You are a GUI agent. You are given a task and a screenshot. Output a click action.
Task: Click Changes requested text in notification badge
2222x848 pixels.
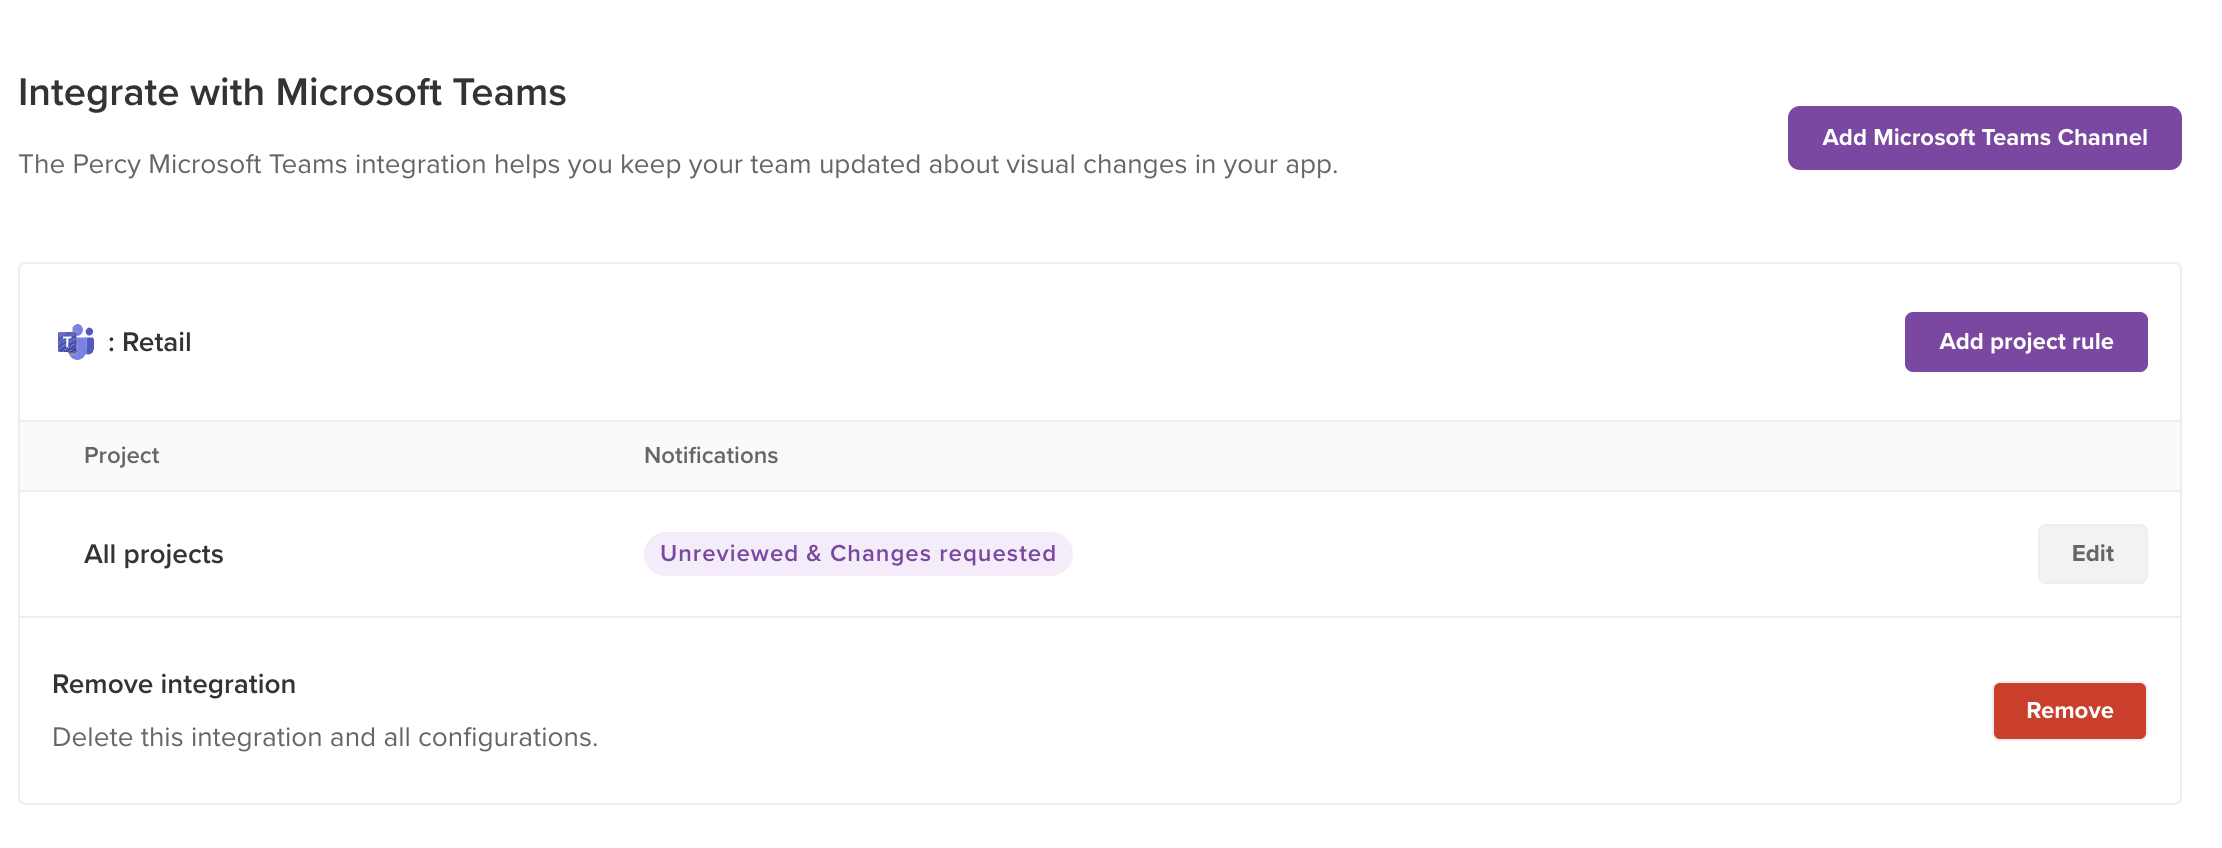(x=943, y=554)
